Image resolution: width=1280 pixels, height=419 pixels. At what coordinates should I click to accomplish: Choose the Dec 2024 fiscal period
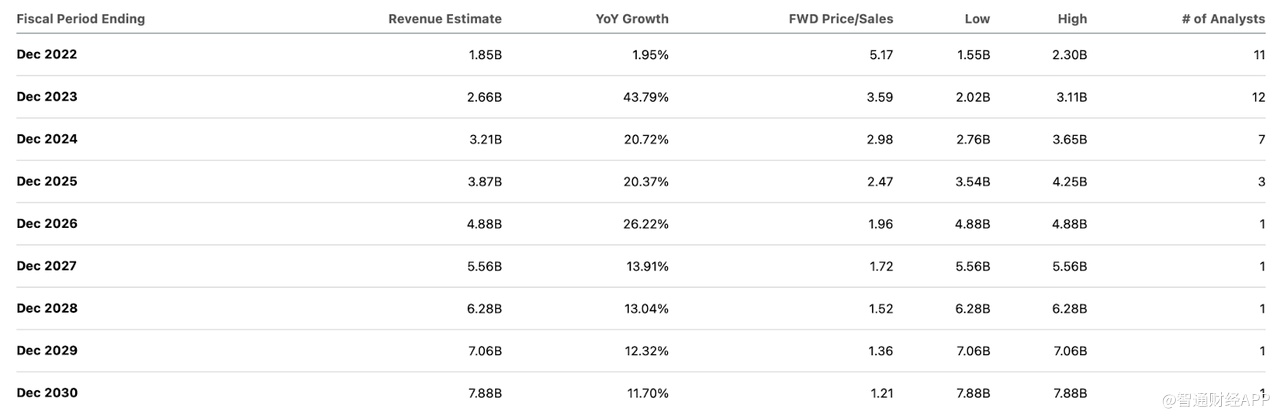coord(47,139)
